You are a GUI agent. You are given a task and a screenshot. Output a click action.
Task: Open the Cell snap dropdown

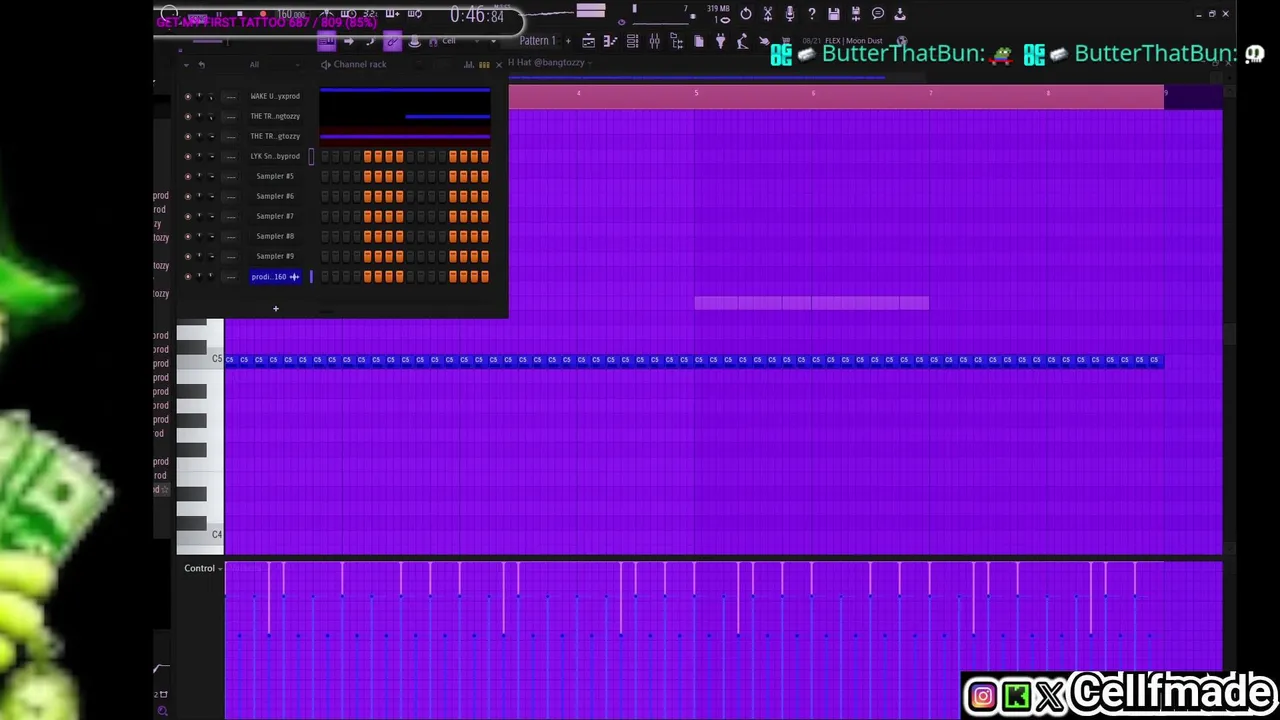[468, 41]
